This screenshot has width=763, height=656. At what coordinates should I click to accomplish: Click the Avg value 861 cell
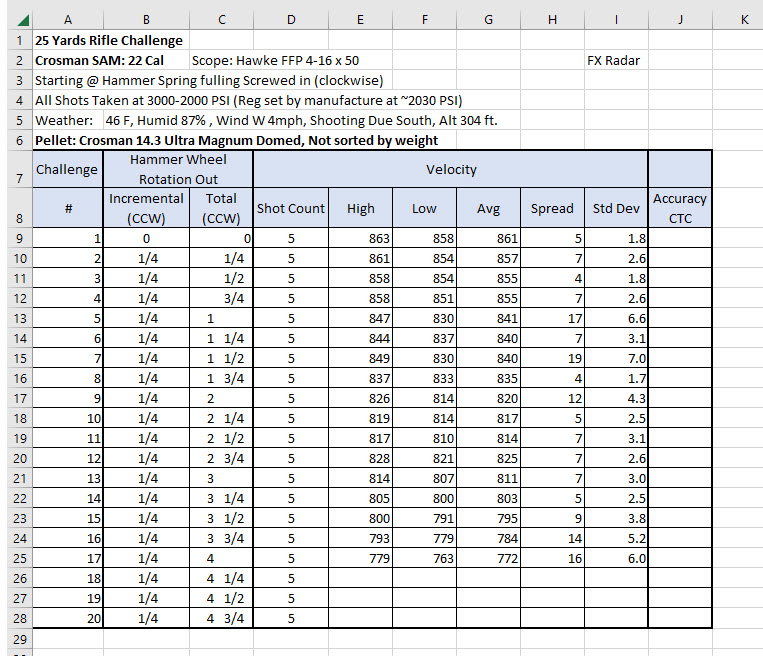(x=489, y=238)
